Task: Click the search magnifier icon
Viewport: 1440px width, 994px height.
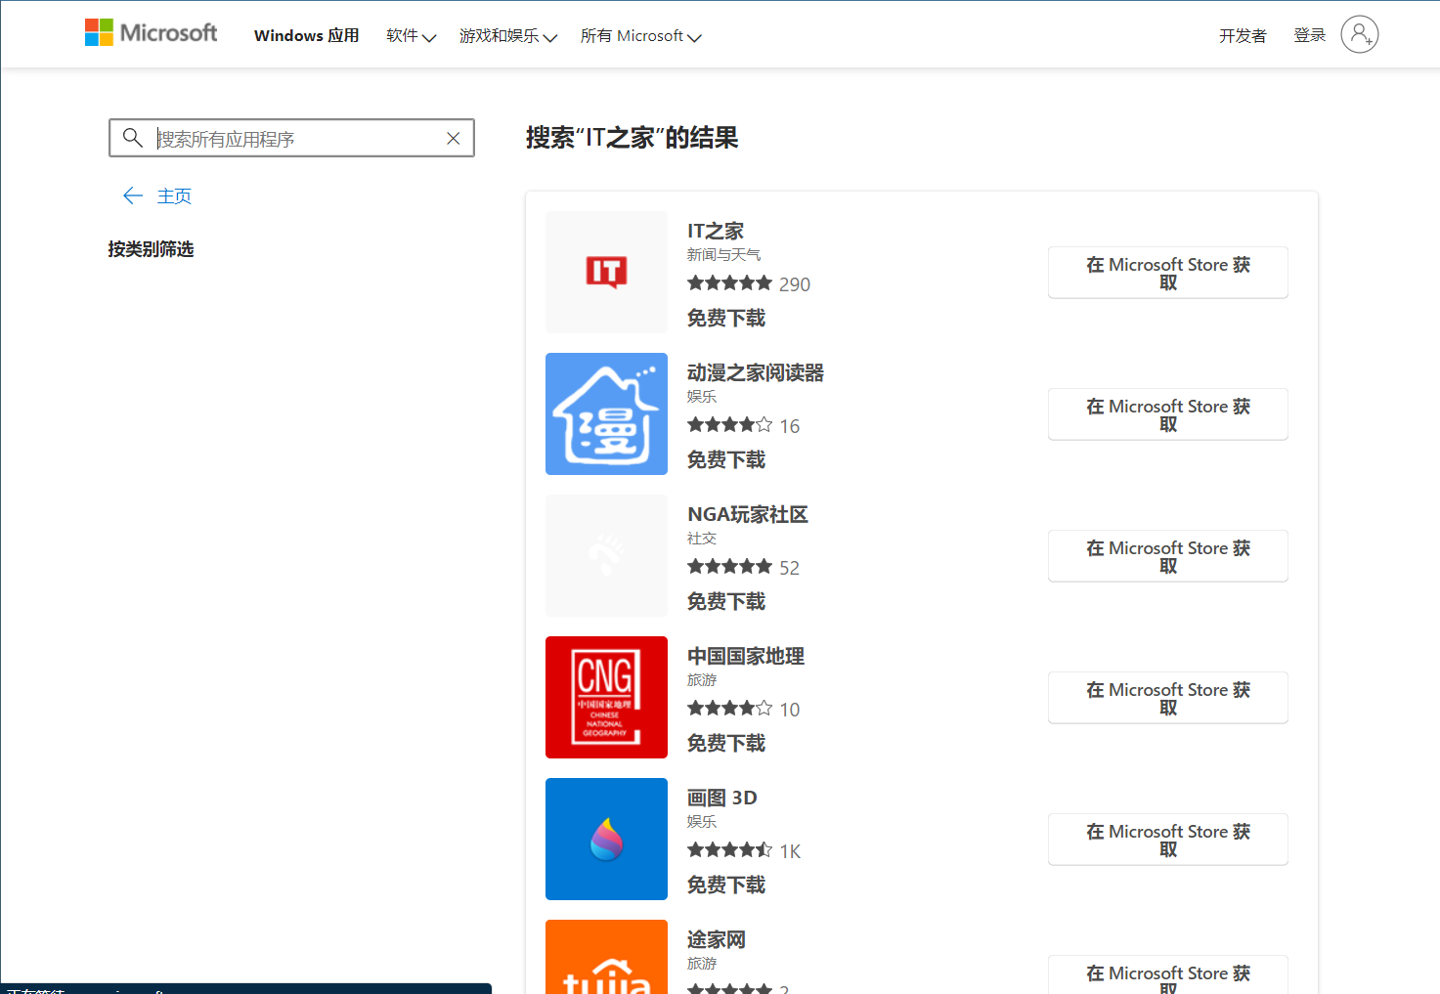Action: (x=132, y=138)
